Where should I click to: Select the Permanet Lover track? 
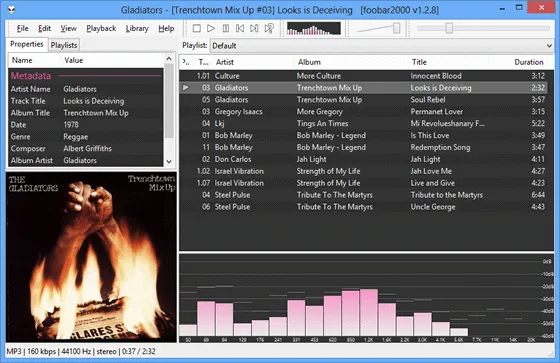(x=363, y=111)
